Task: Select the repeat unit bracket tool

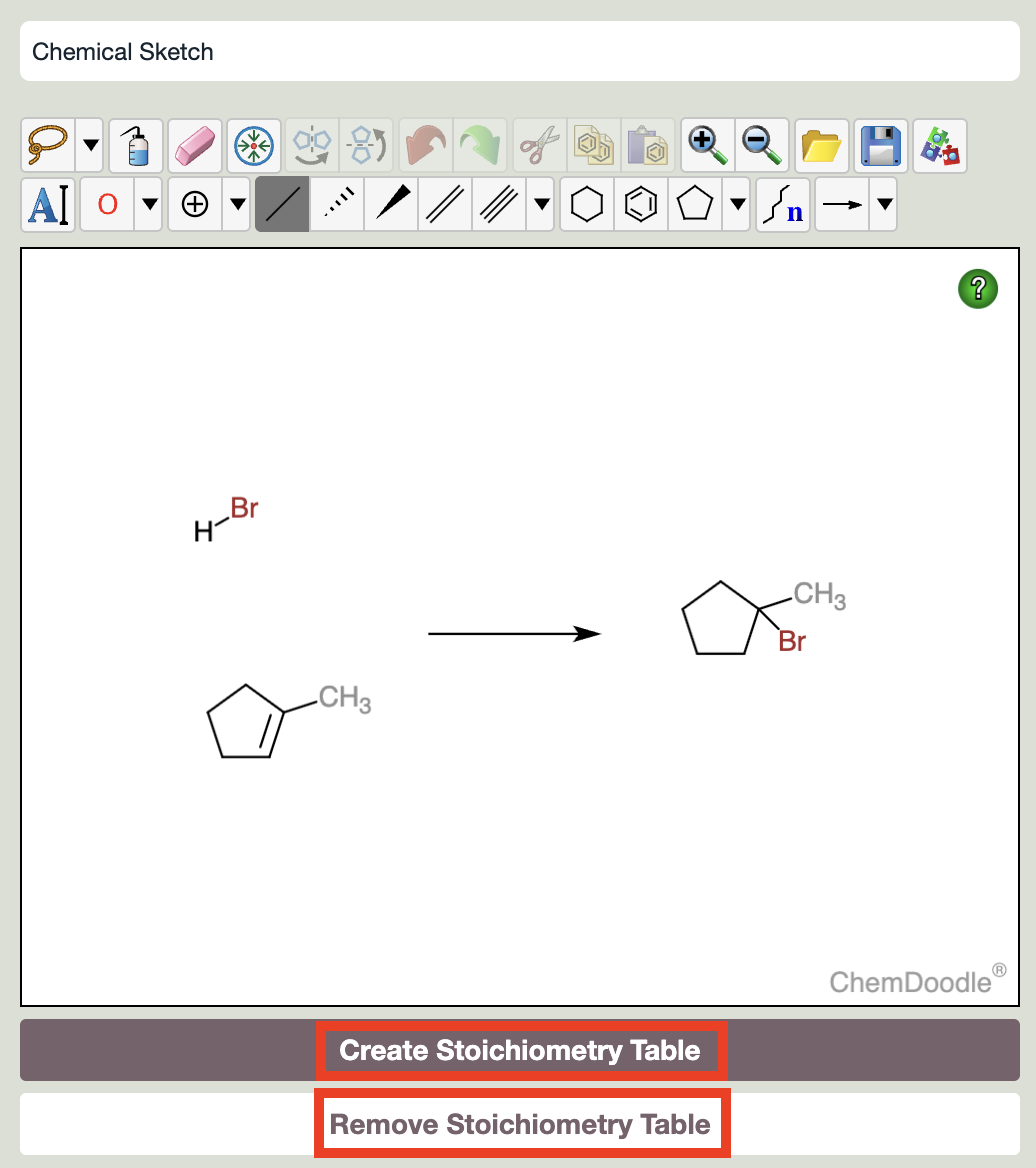Action: tap(783, 204)
